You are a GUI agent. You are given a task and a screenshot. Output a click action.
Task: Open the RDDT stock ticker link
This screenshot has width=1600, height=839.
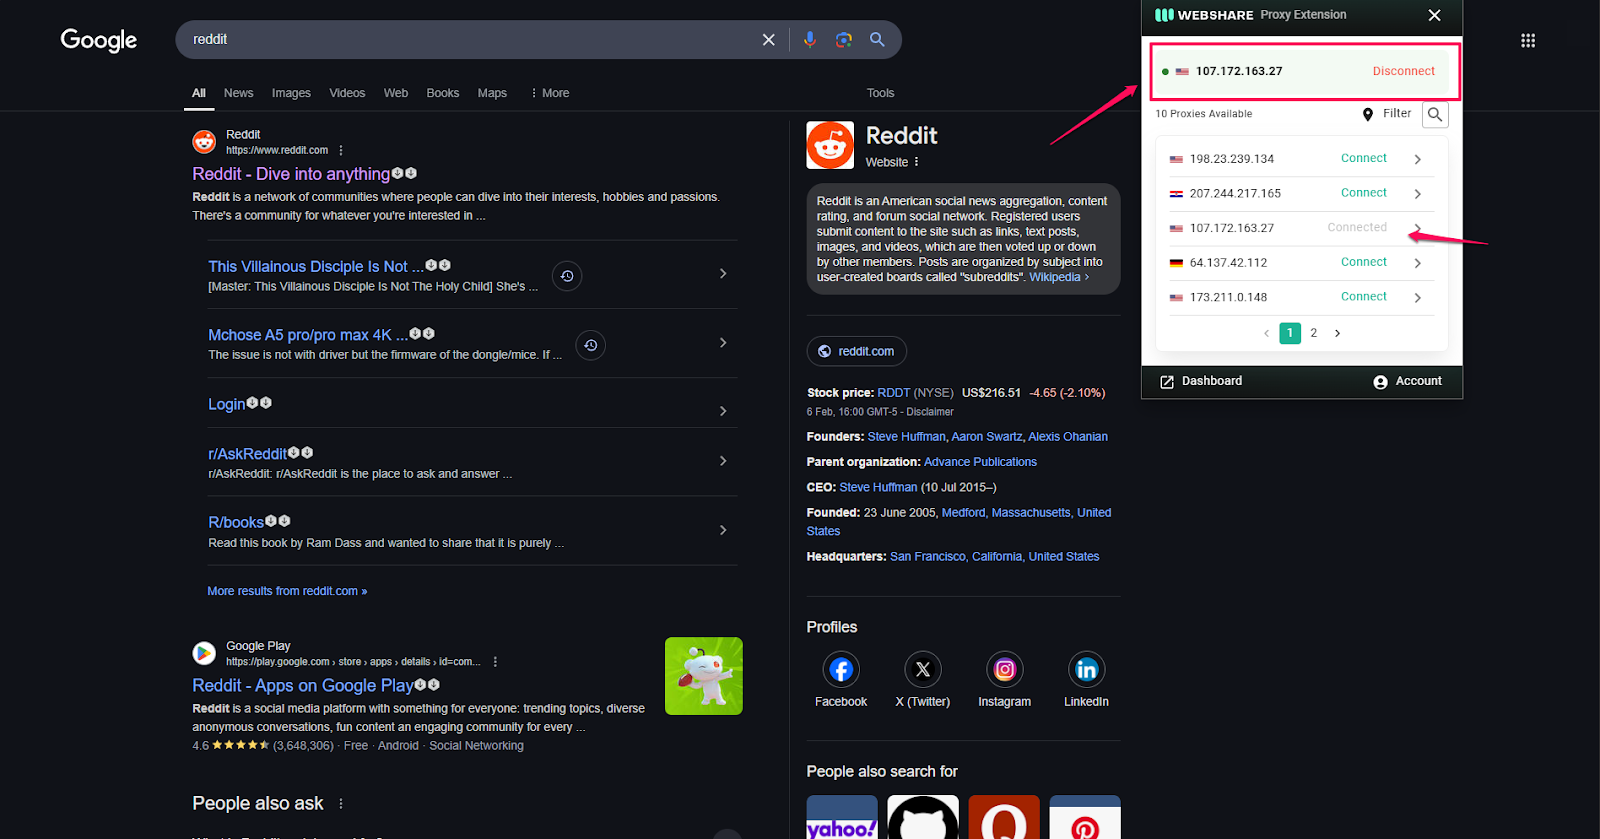click(x=894, y=393)
